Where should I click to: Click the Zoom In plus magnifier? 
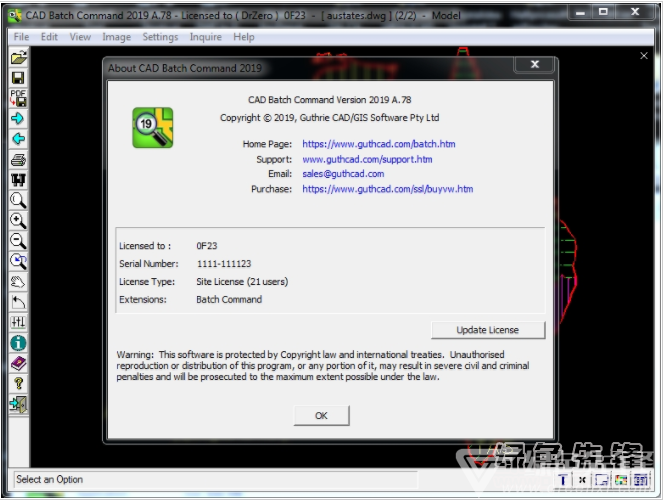pos(18,221)
